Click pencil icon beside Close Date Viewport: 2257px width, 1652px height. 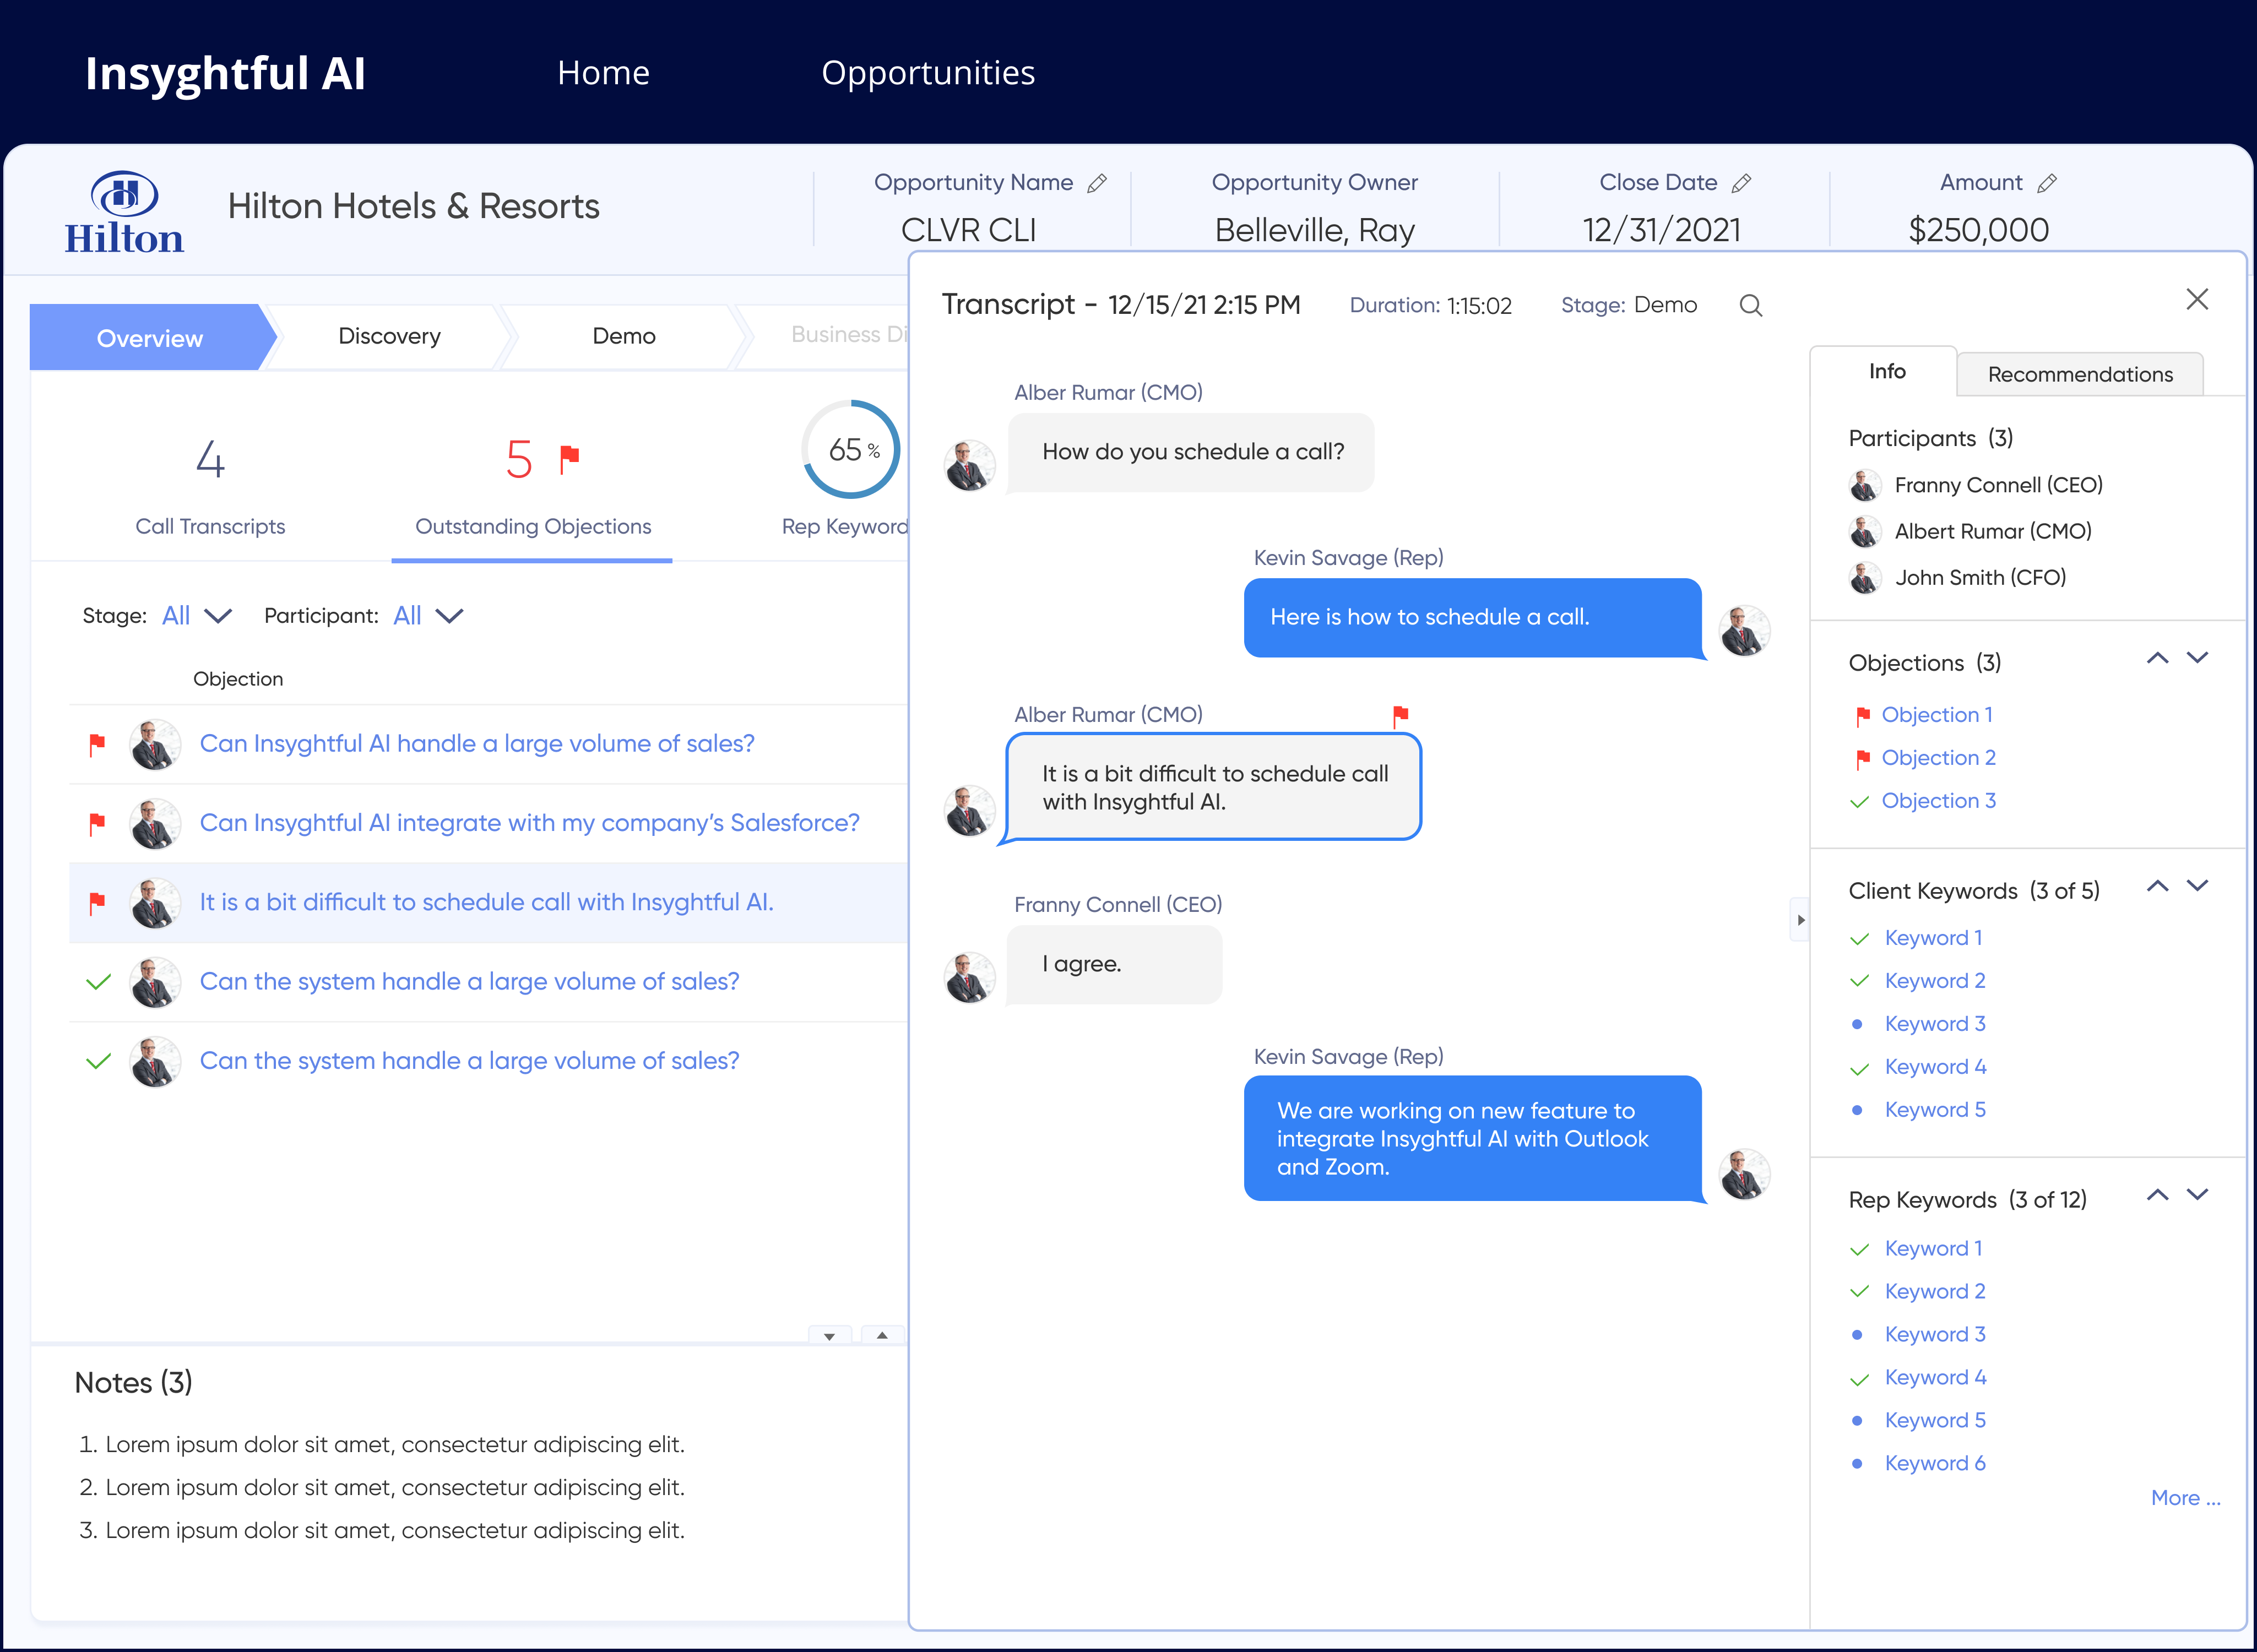(1741, 183)
